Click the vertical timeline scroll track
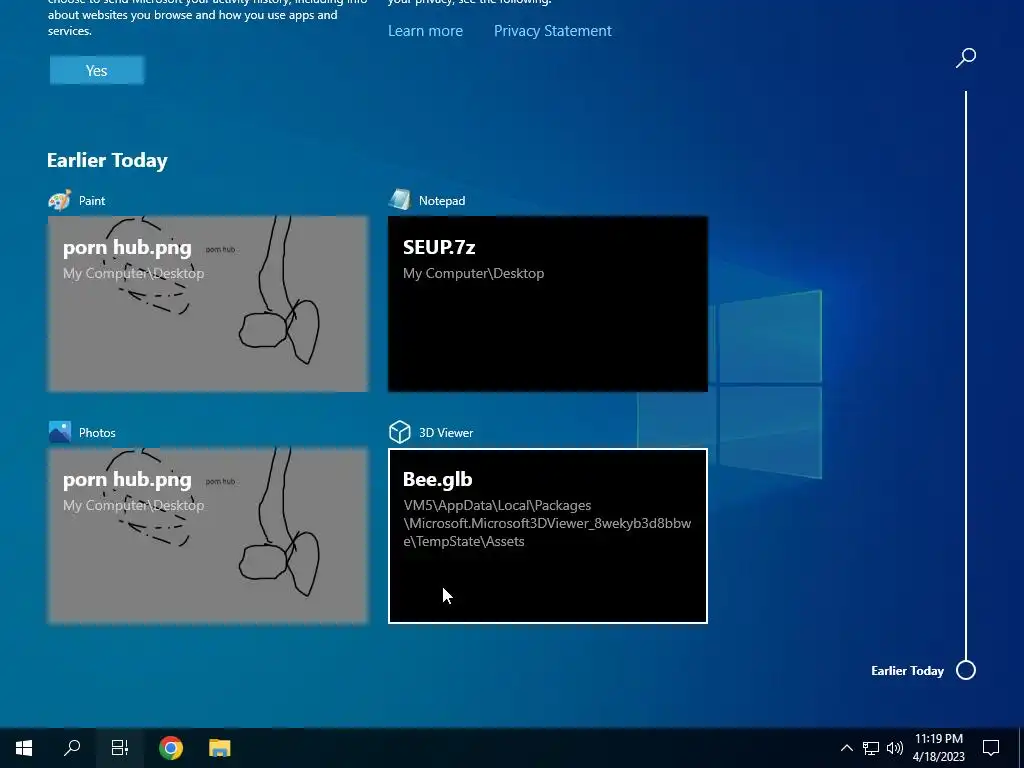Viewport: 1024px width, 768px height. 966,376
